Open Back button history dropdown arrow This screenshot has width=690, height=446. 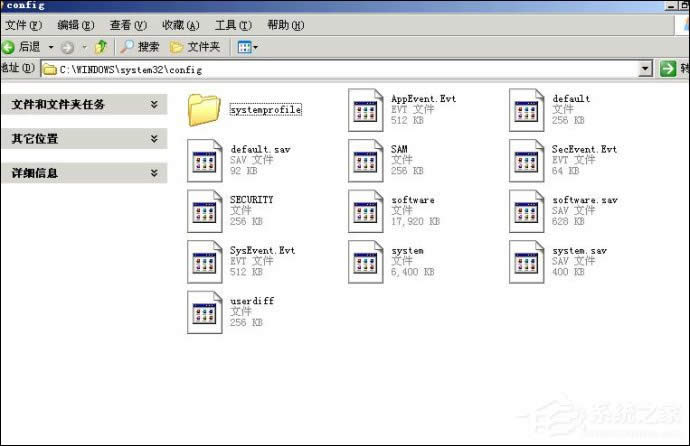(51, 47)
